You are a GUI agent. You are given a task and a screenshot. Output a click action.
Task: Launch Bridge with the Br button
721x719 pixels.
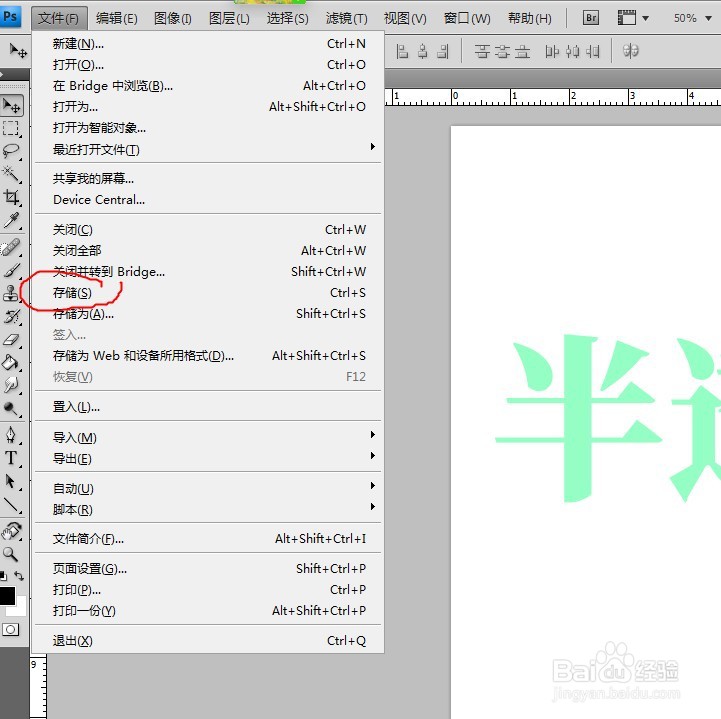[x=591, y=18]
